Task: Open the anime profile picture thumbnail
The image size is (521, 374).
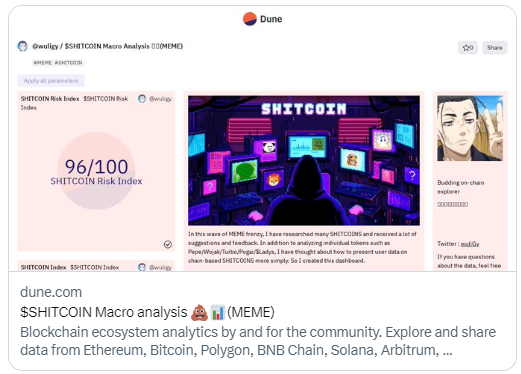Action: (470, 128)
